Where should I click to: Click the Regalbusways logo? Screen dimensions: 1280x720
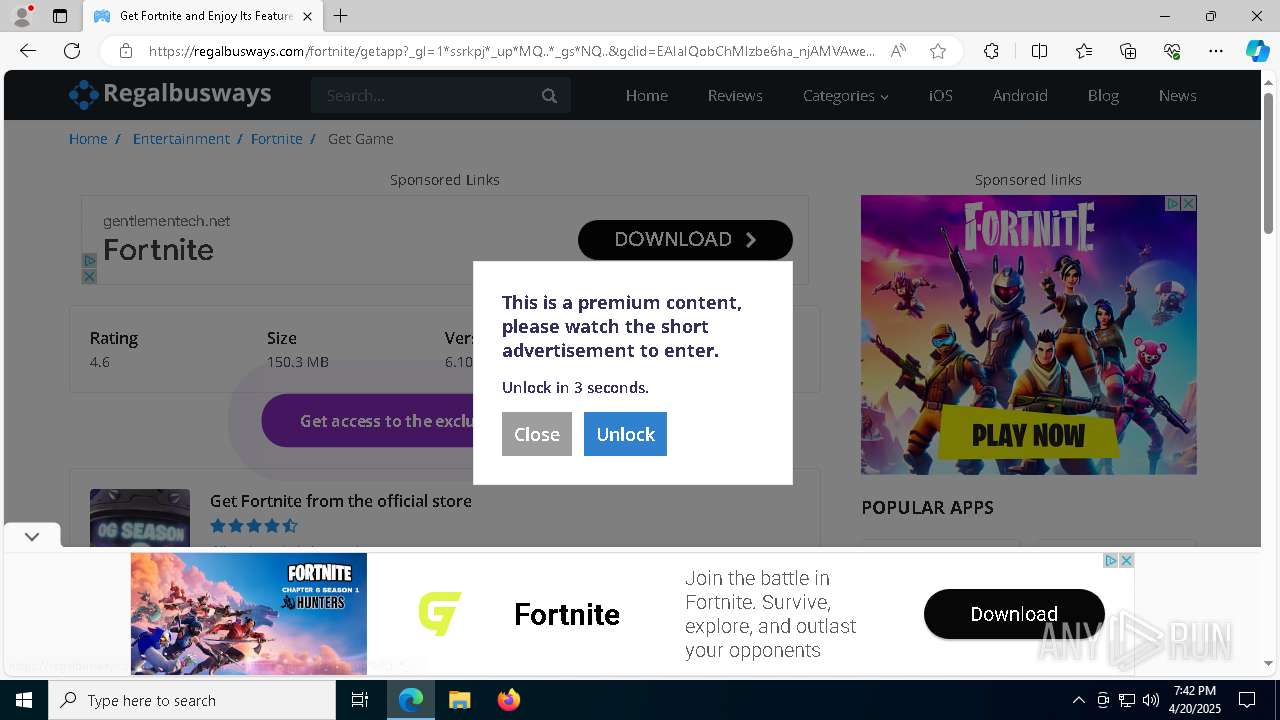tap(170, 94)
